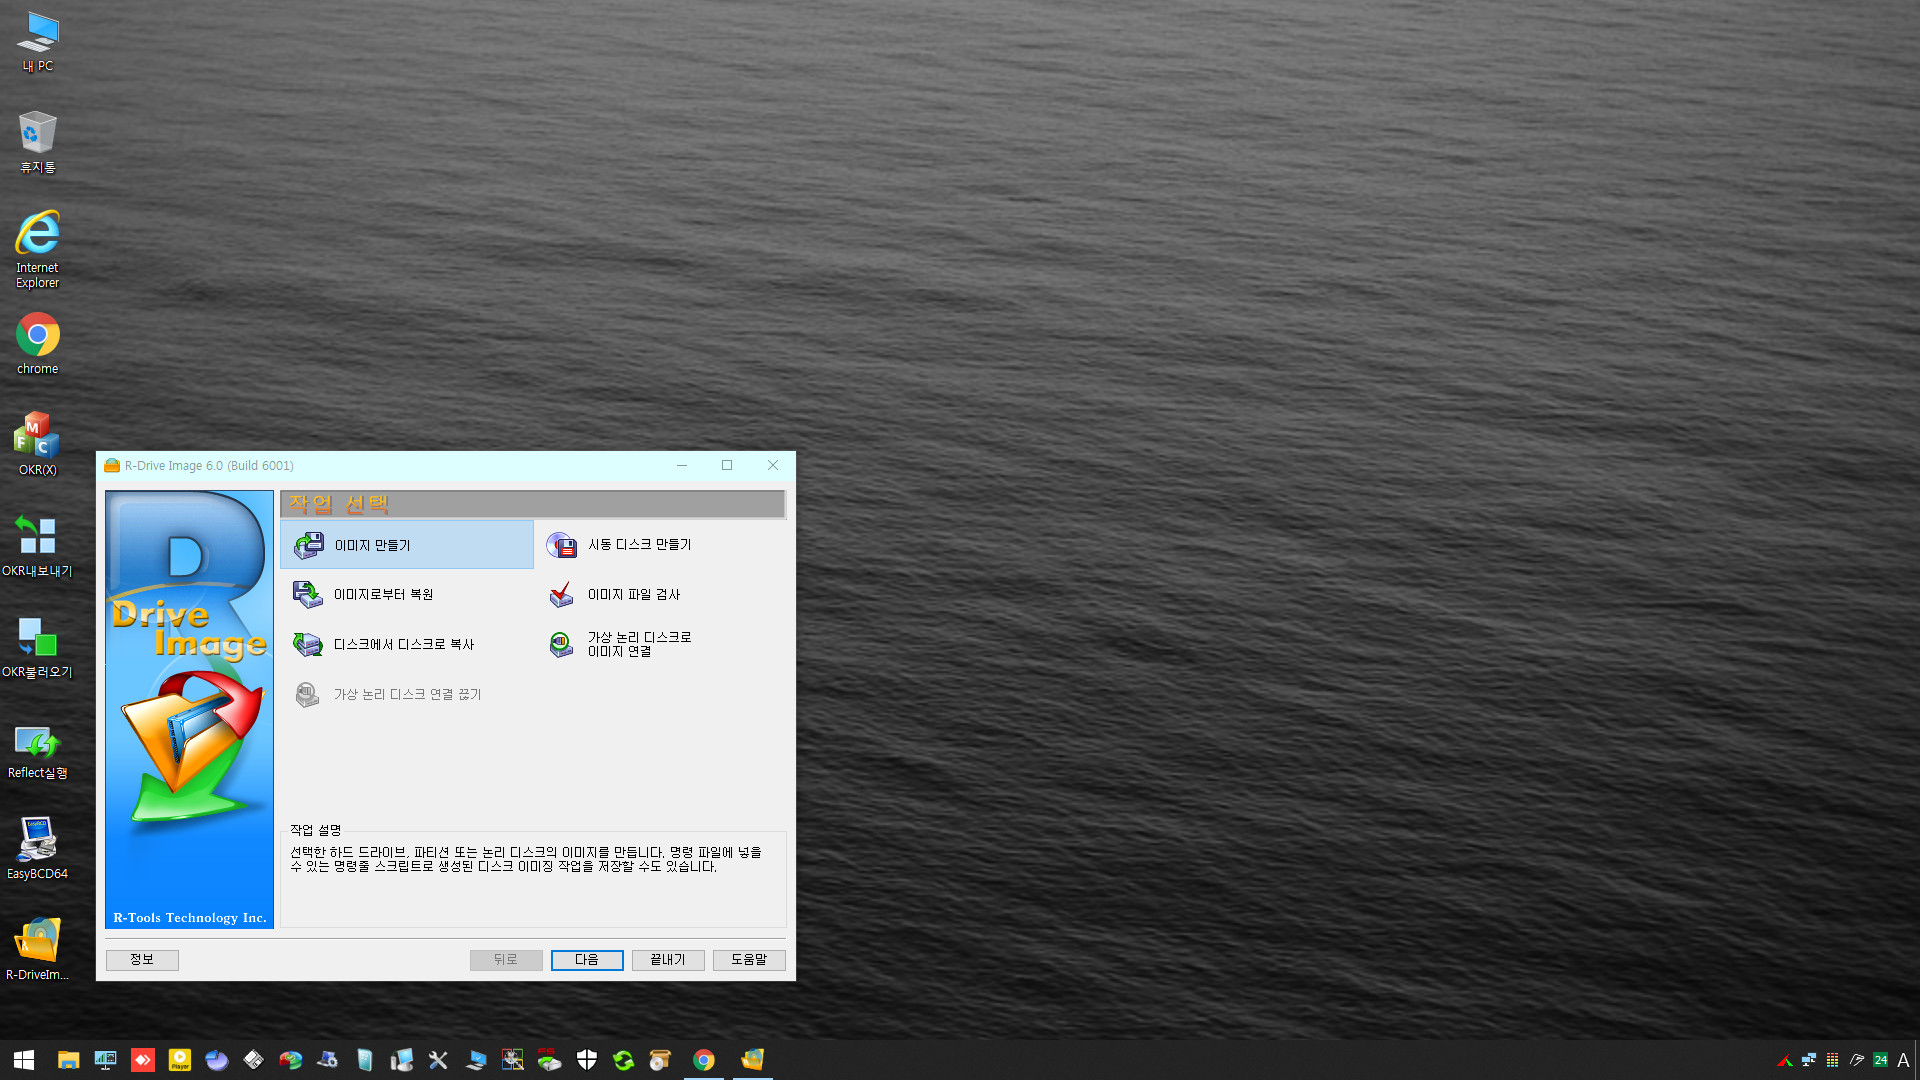This screenshot has height=1080, width=1920.
Task: Select the R-DriveIm... desktop shortcut
Action: click(38, 950)
